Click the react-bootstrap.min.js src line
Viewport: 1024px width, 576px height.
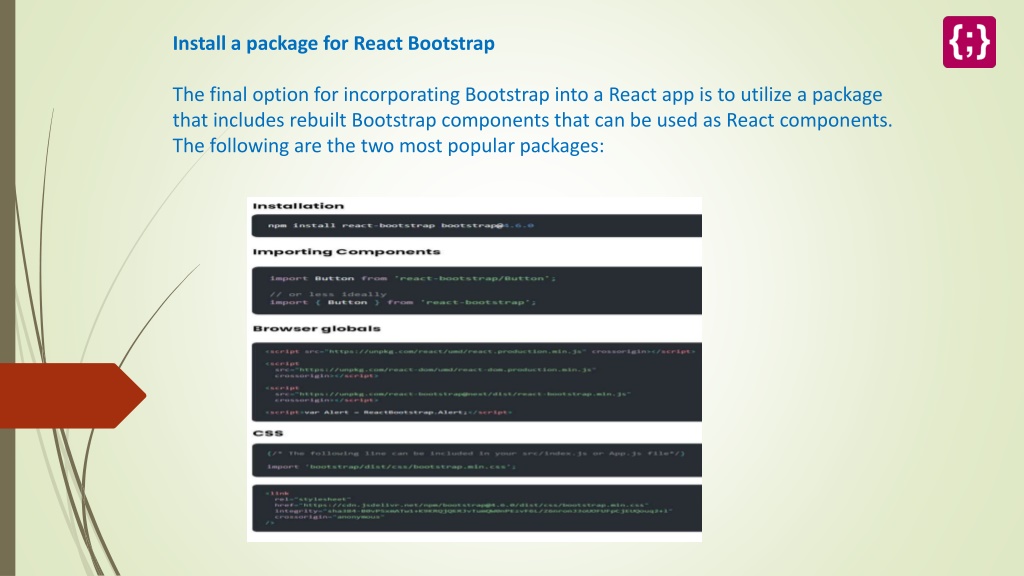coord(453,394)
